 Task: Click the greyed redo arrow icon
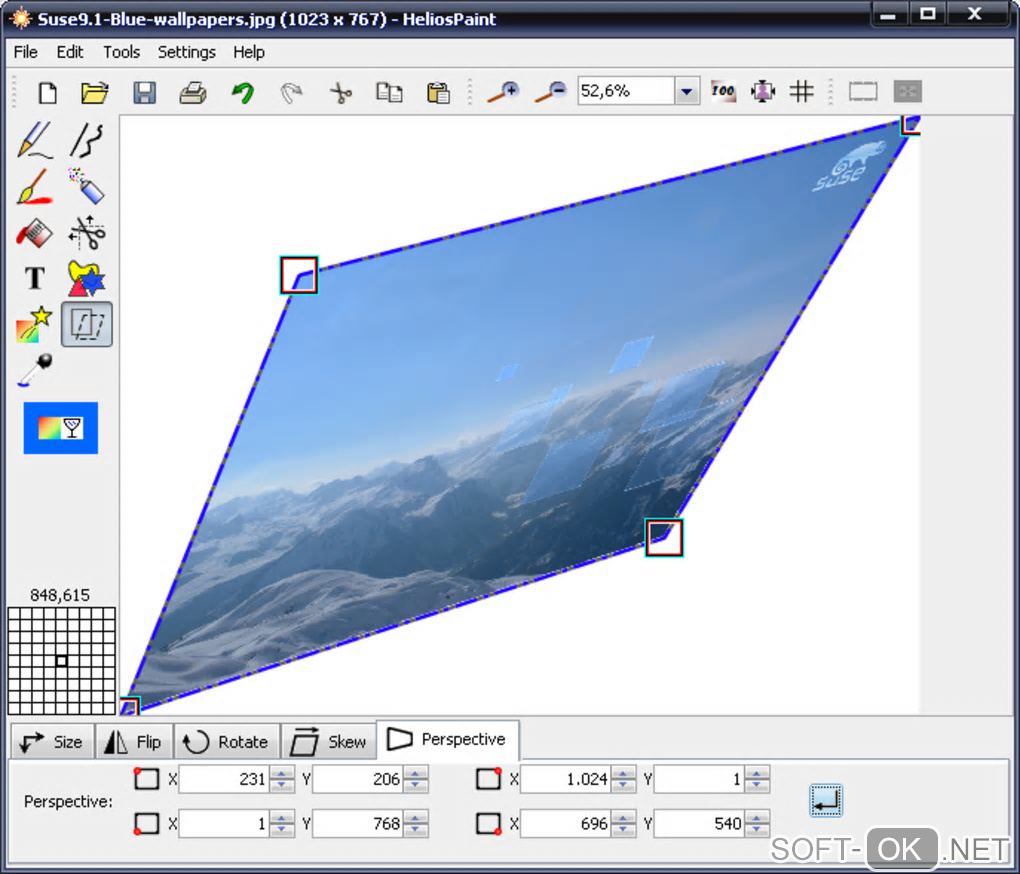point(291,92)
